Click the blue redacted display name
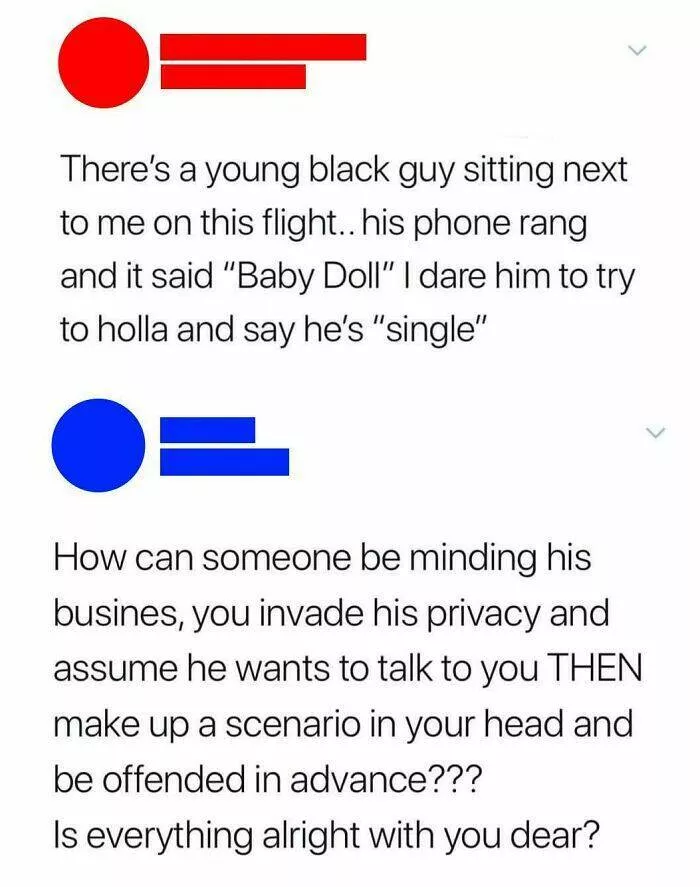 point(208,430)
